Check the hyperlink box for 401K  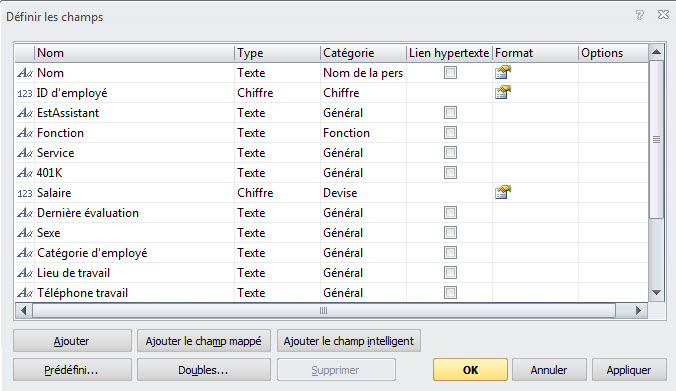(451, 172)
